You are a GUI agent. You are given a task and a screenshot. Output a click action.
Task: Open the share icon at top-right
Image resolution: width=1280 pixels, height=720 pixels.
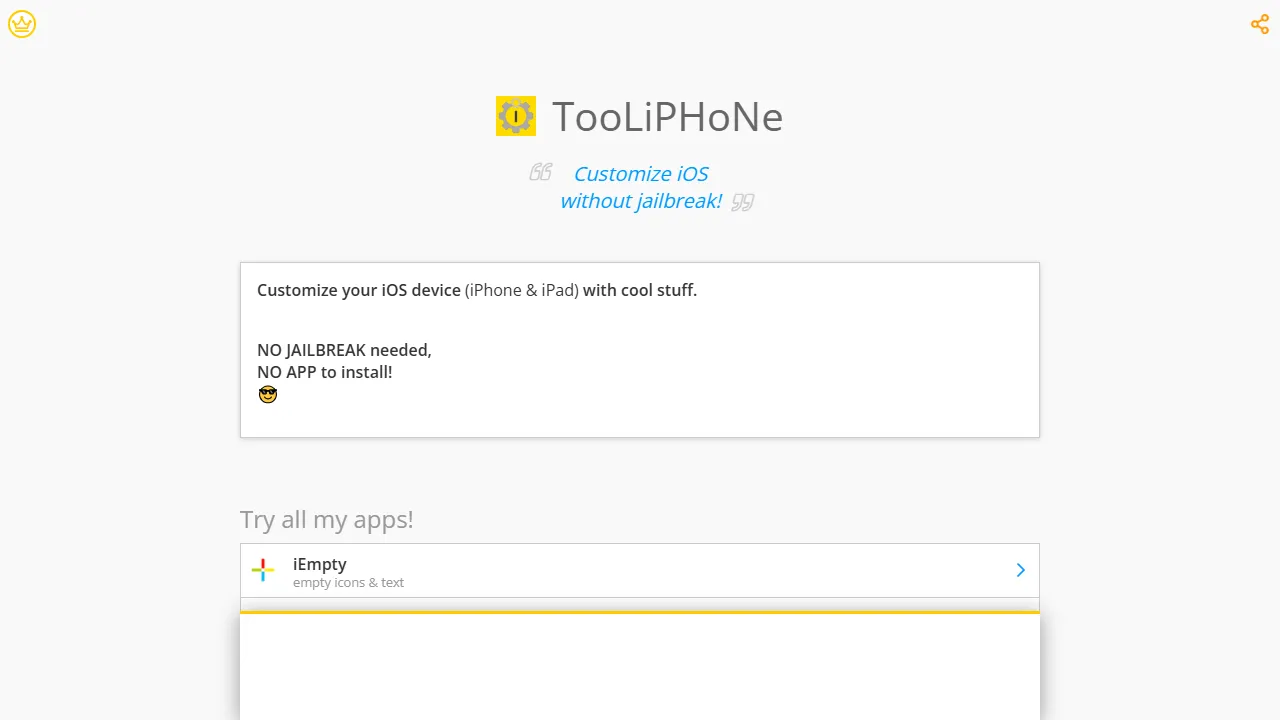(x=1259, y=23)
